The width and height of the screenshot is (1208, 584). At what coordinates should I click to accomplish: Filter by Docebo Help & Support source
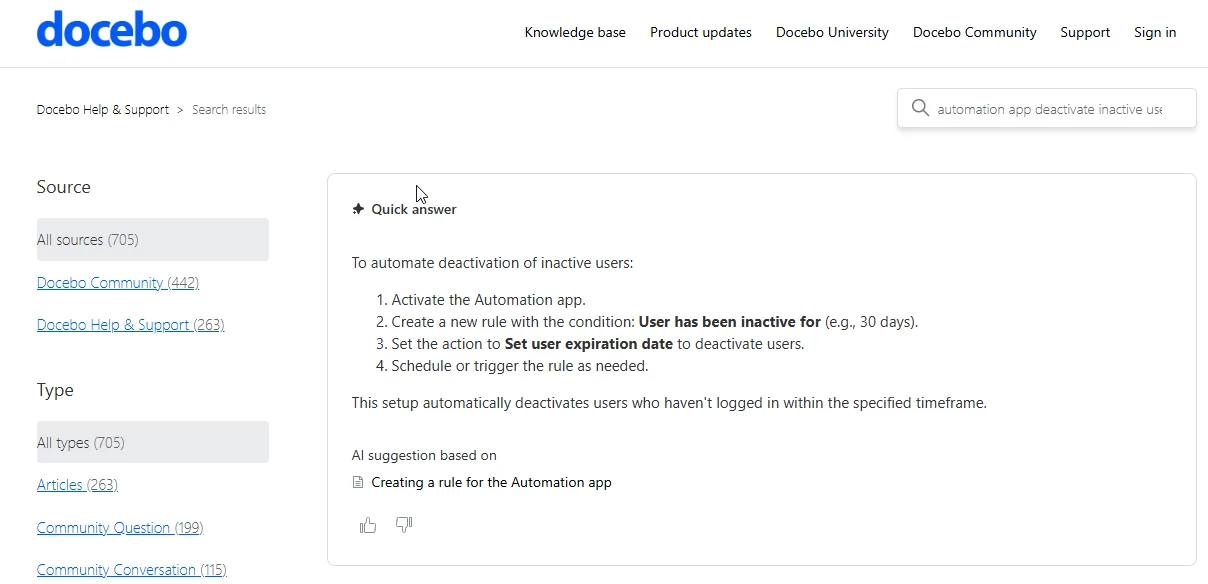tap(130, 325)
